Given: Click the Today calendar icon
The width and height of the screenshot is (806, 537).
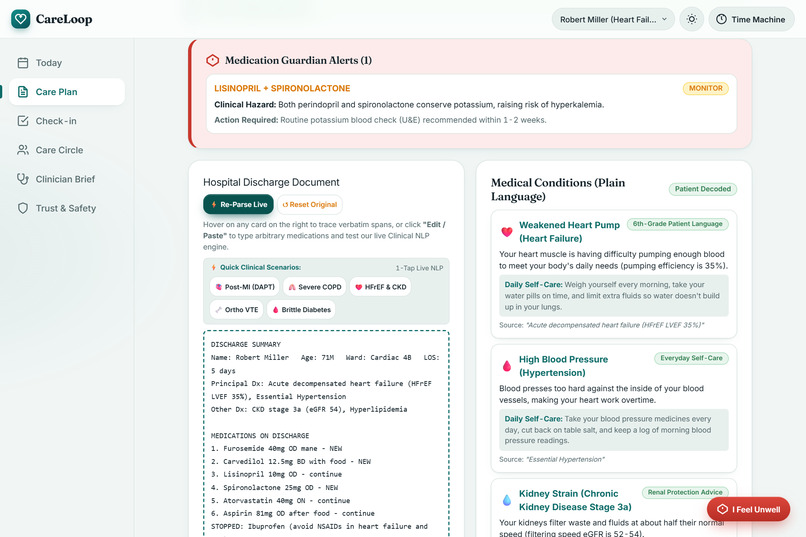Looking at the screenshot, I should 23,63.
